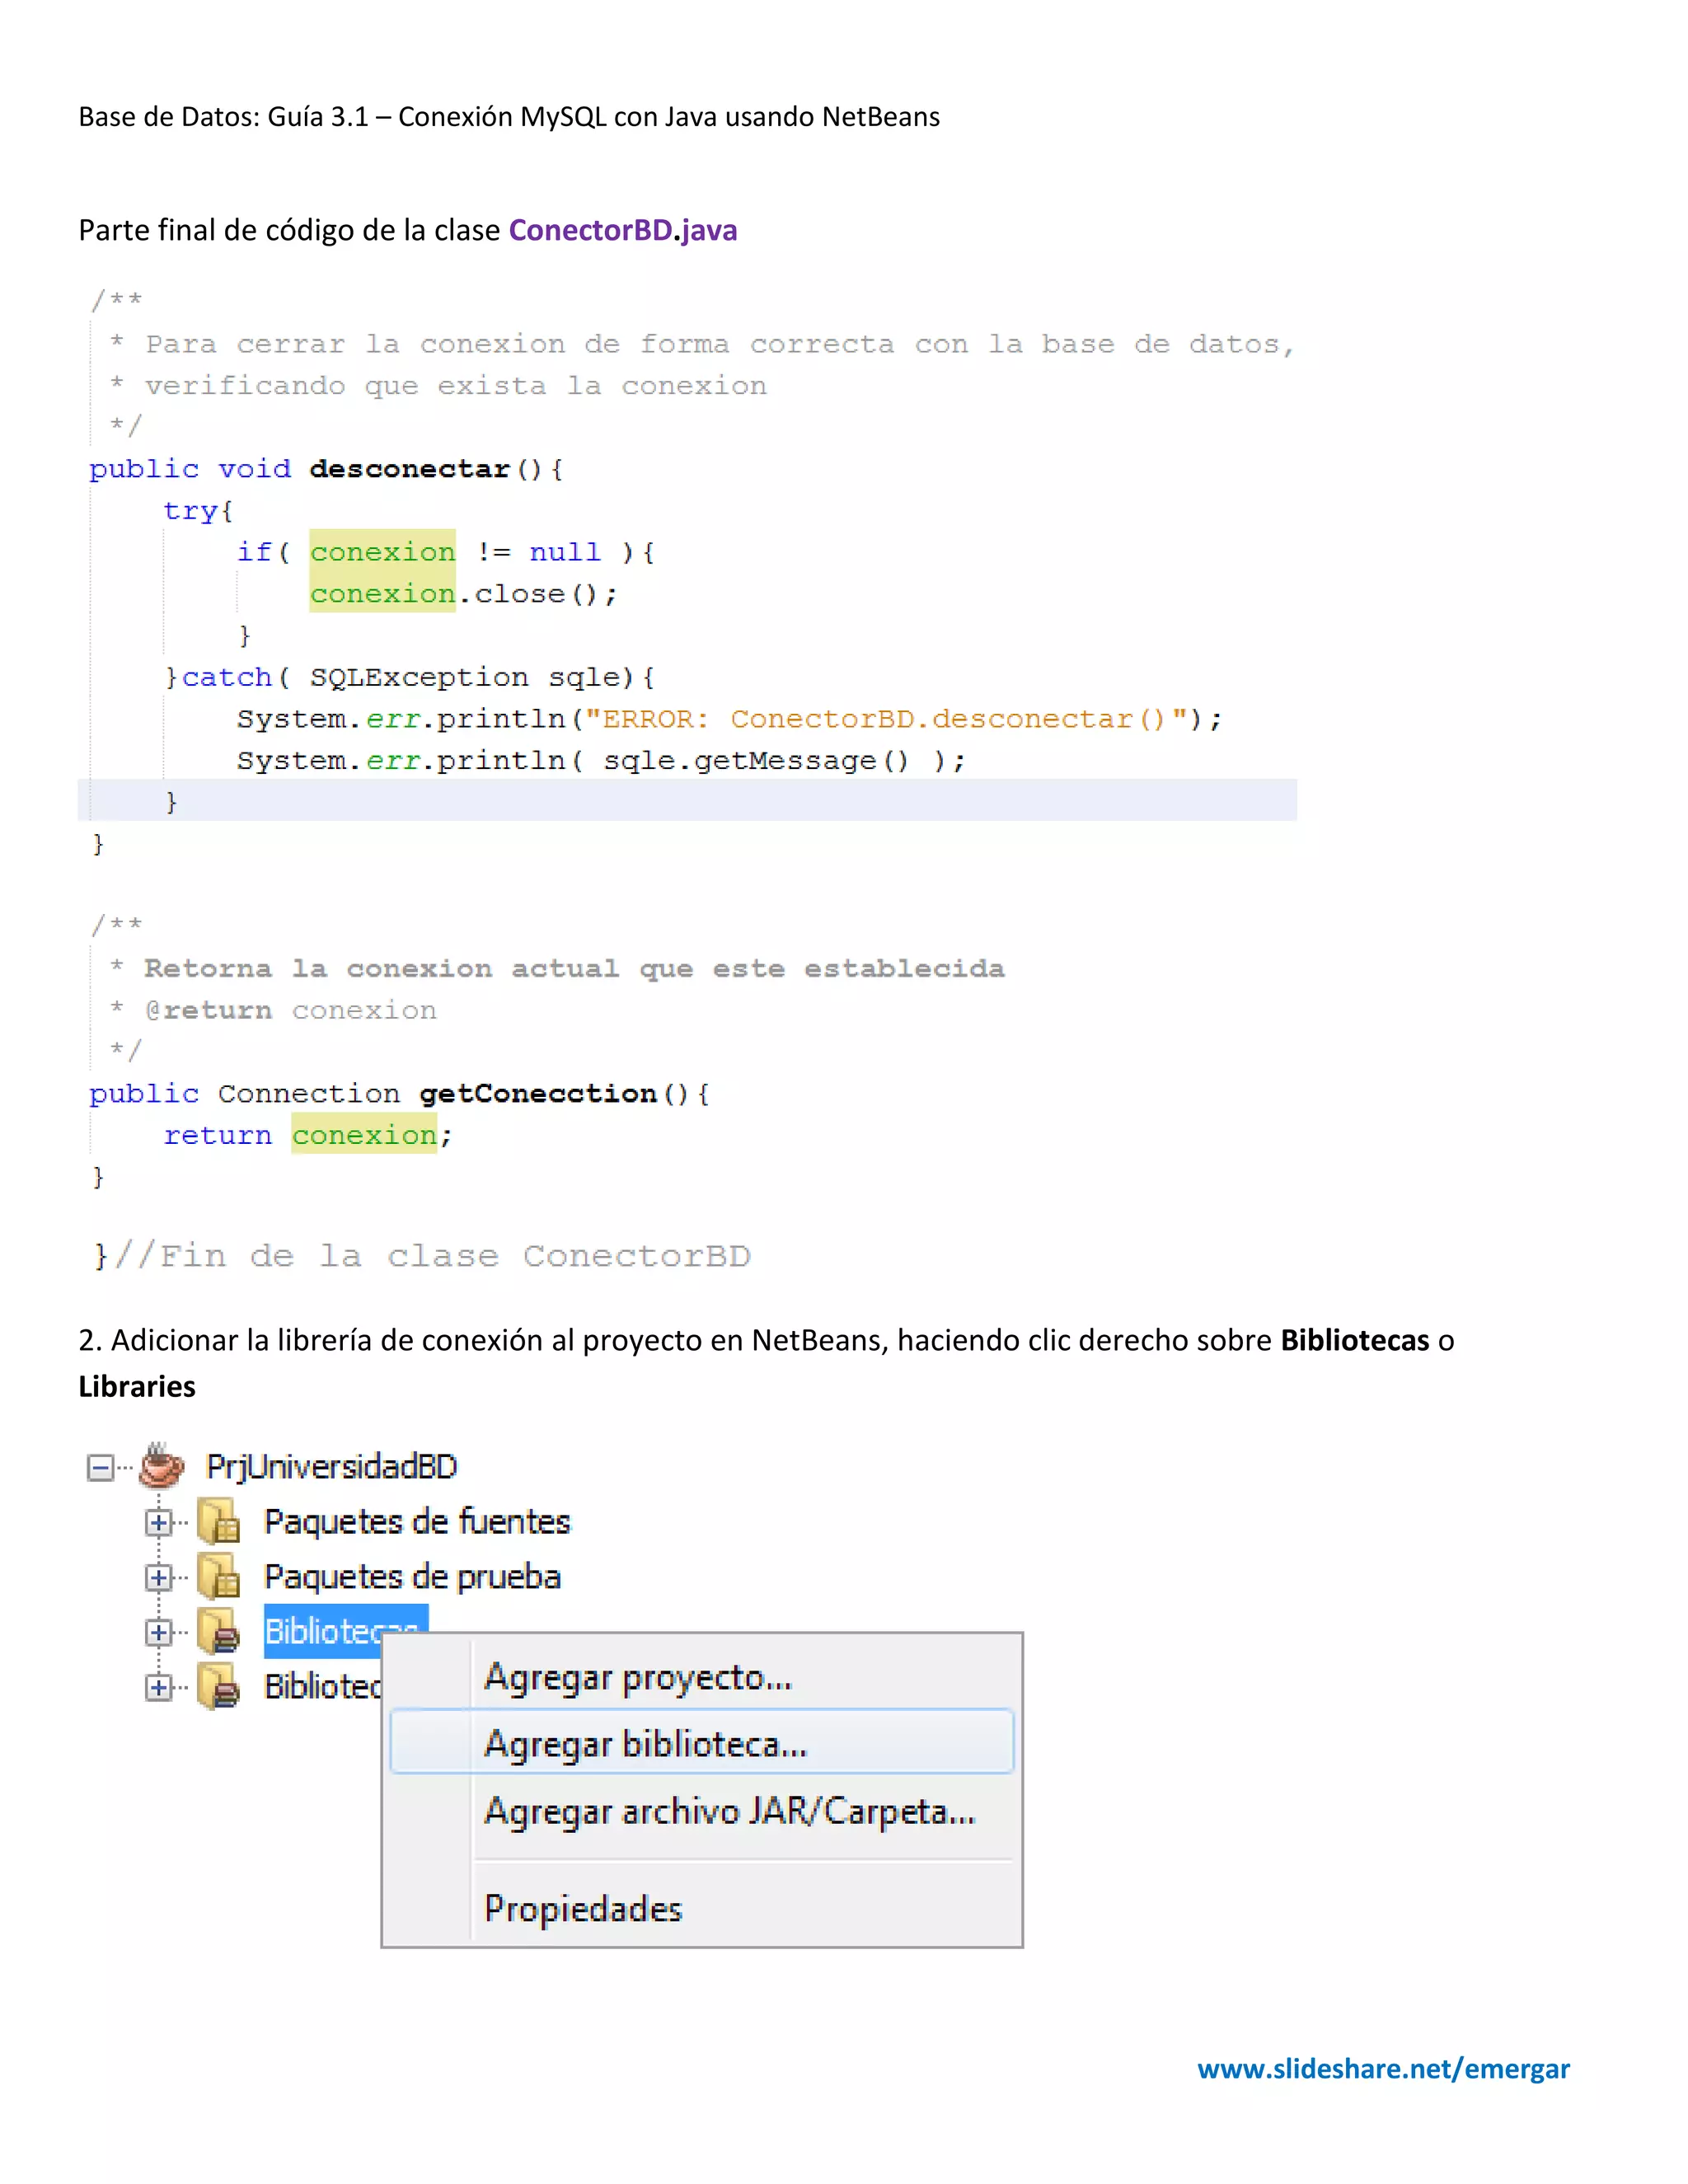Click highlighted conexion in return statement
This screenshot has height=2184, width=1688.
click(364, 1135)
